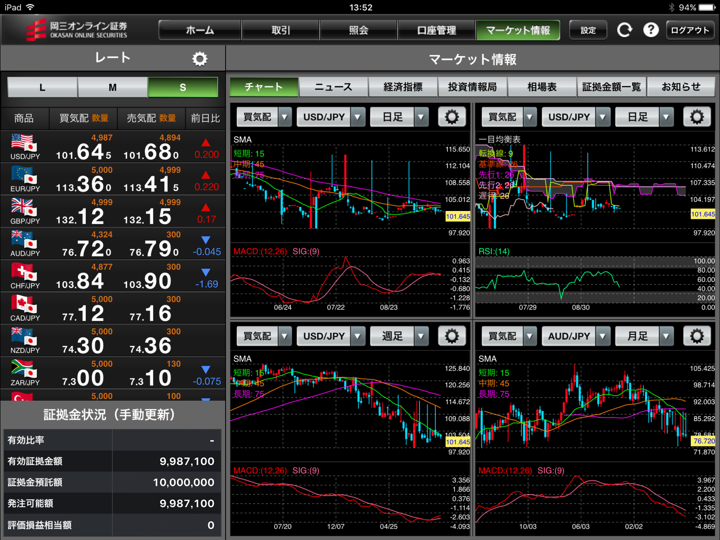This screenshot has width=720, height=540.
Task: Open top-left chart gear settings
Action: coord(452,117)
